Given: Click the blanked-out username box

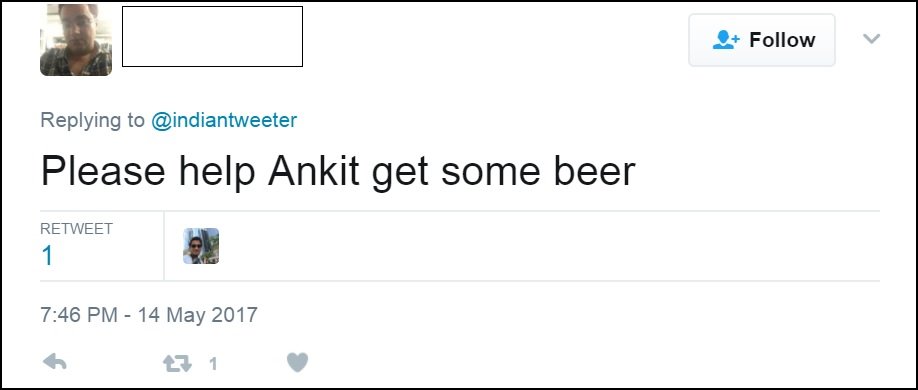Looking at the screenshot, I should pos(213,36).
